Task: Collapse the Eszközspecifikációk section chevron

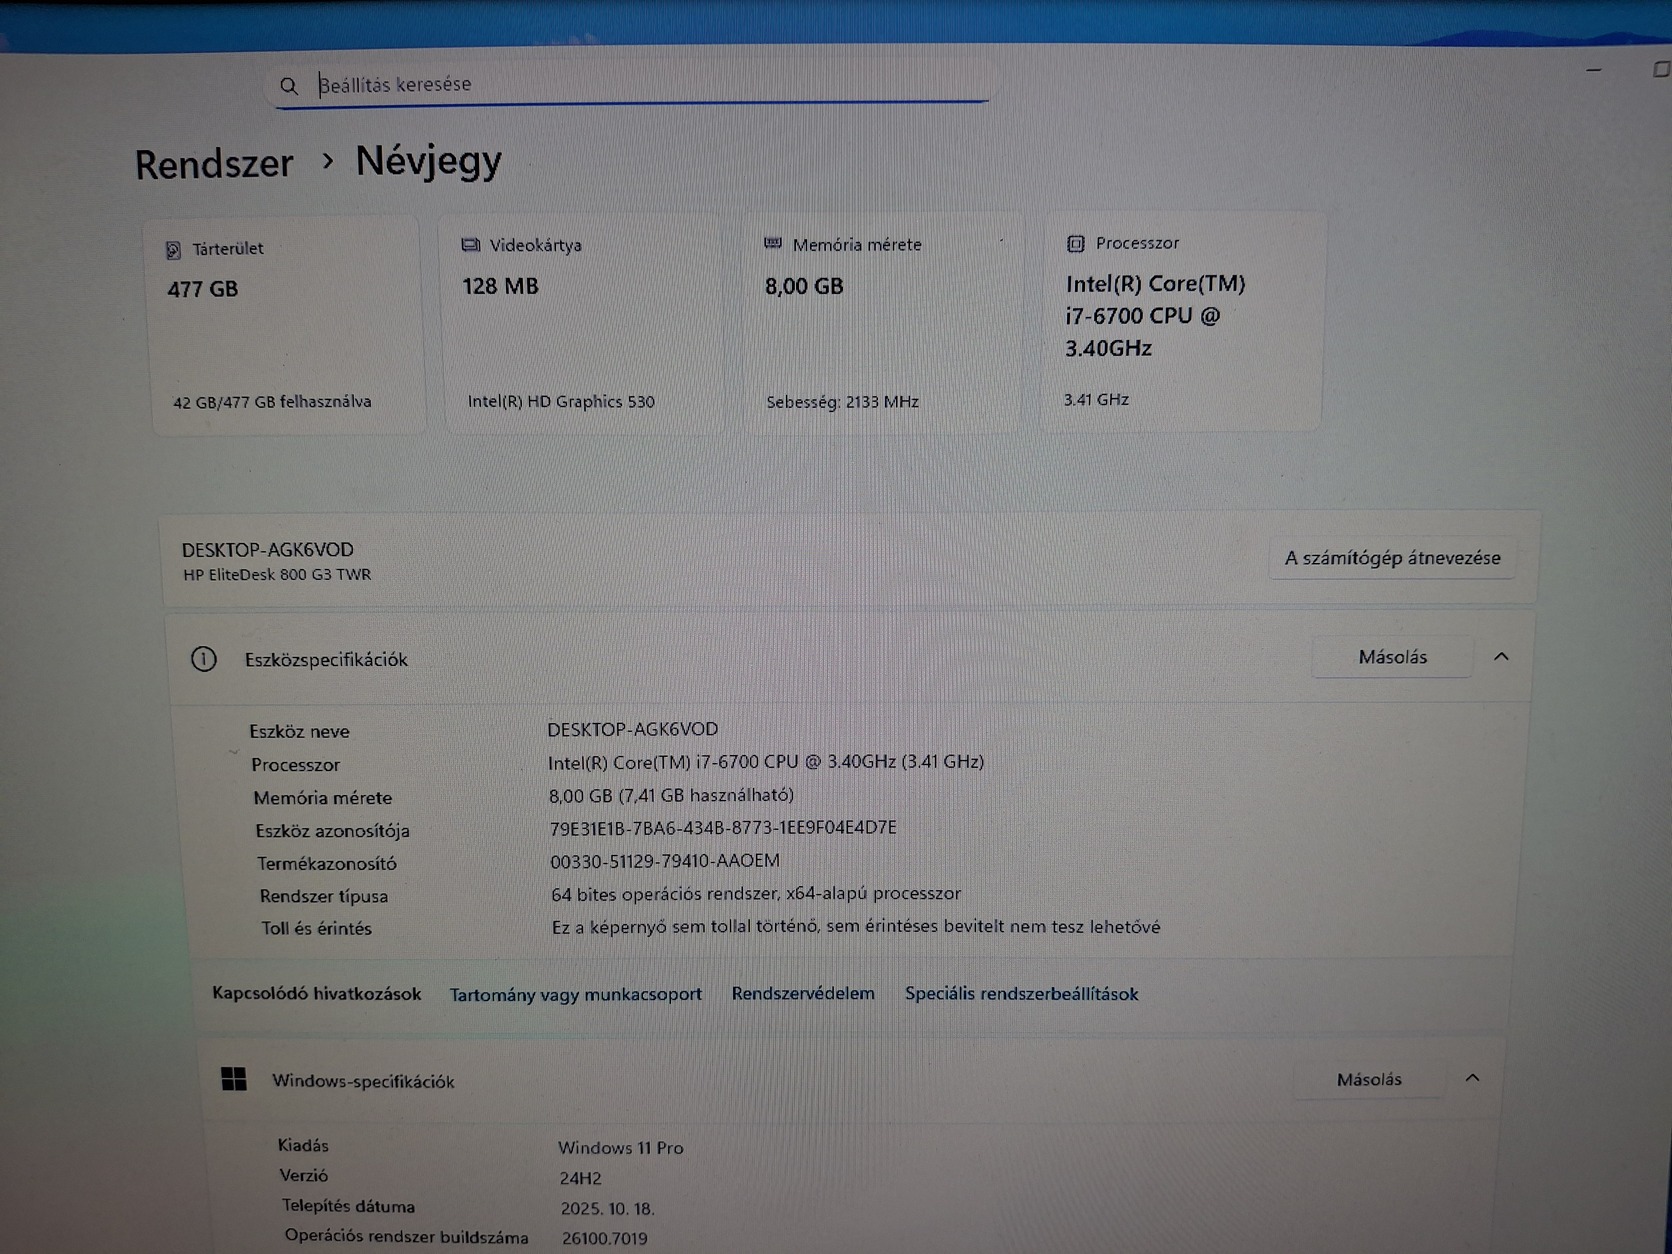Action: click(x=1501, y=656)
